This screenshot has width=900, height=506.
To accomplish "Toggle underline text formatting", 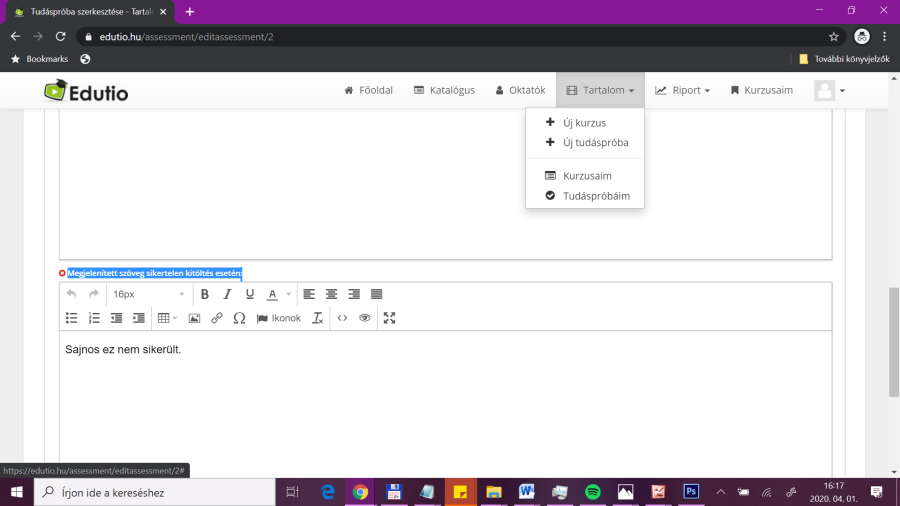I will 250,294.
